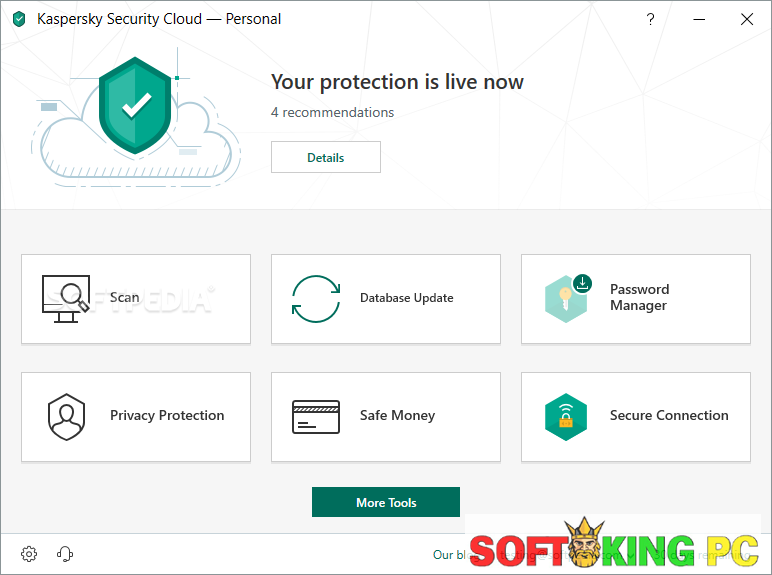Click the Details button

pyautogui.click(x=326, y=157)
